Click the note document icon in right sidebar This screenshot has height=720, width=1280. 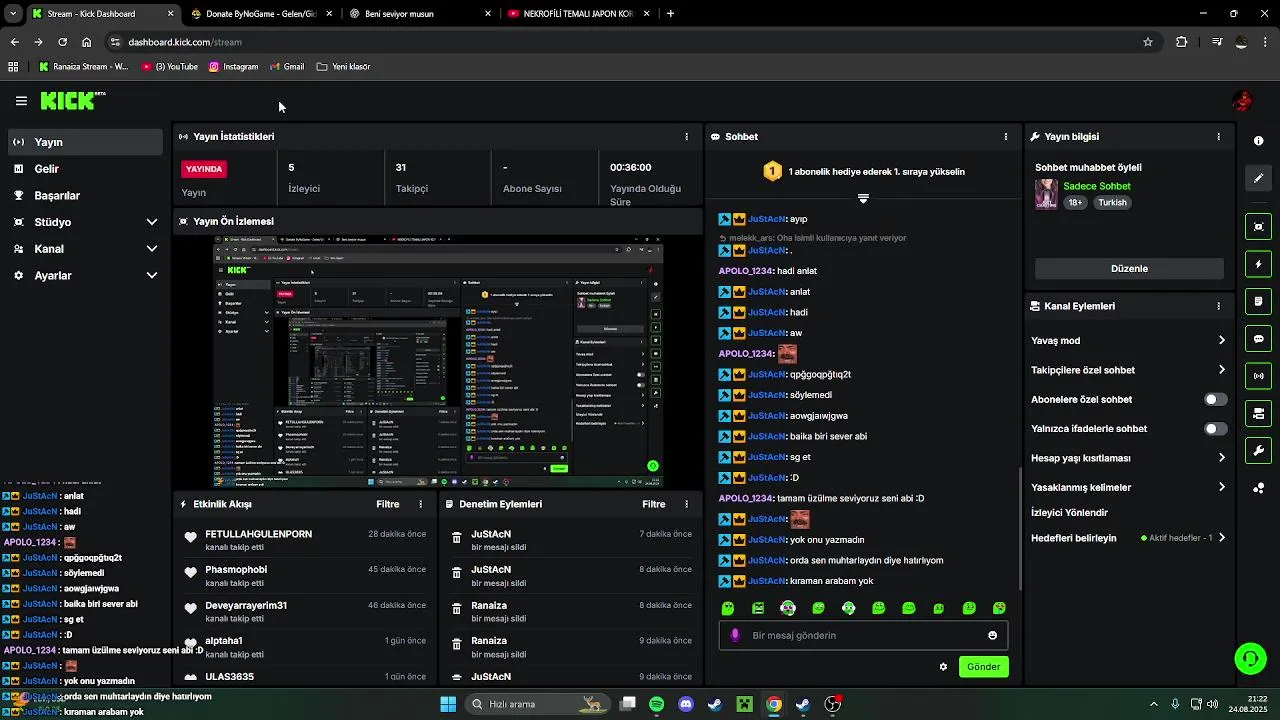pos(1258,301)
